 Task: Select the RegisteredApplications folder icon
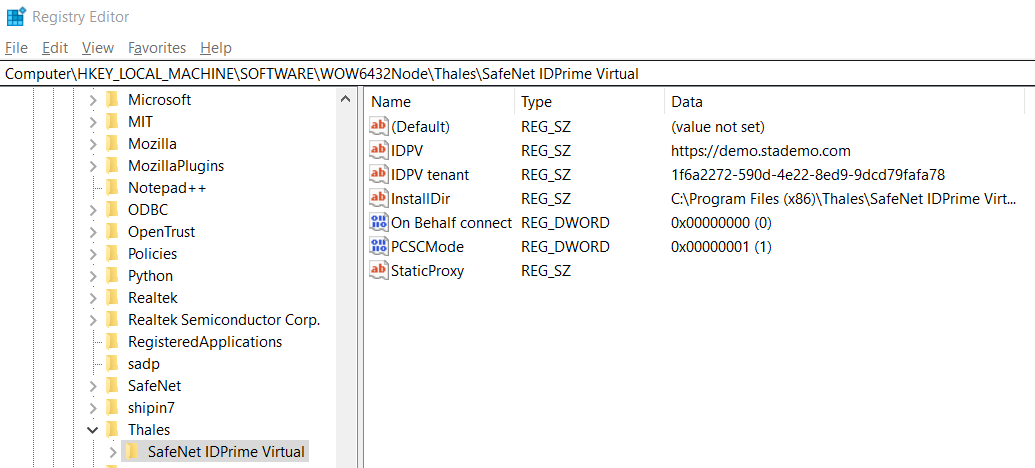pyautogui.click(x=112, y=342)
